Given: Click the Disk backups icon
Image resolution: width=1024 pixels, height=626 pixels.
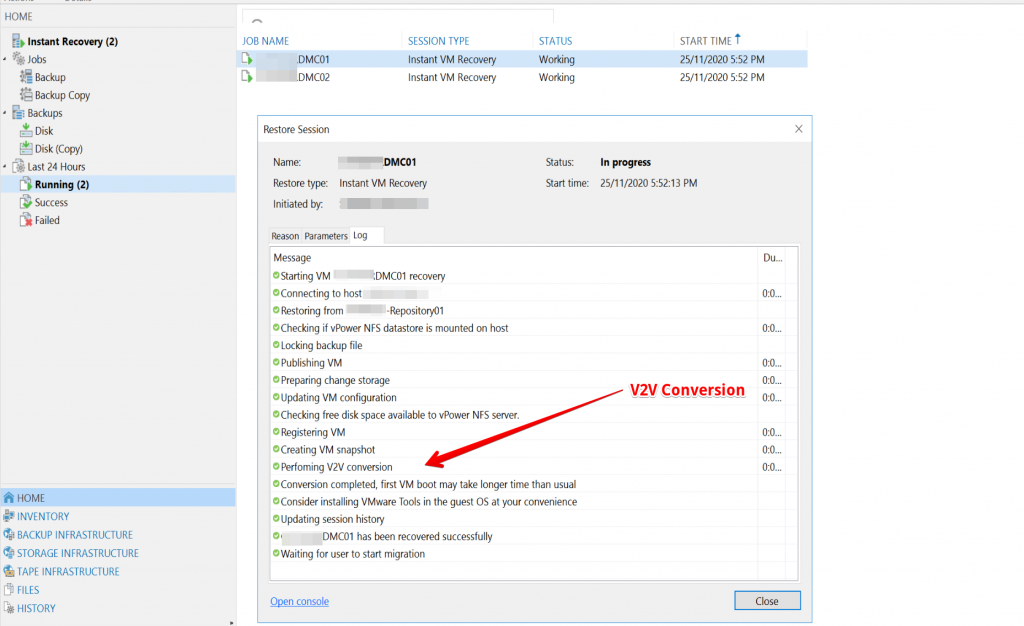Looking at the screenshot, I should point(26,130).
